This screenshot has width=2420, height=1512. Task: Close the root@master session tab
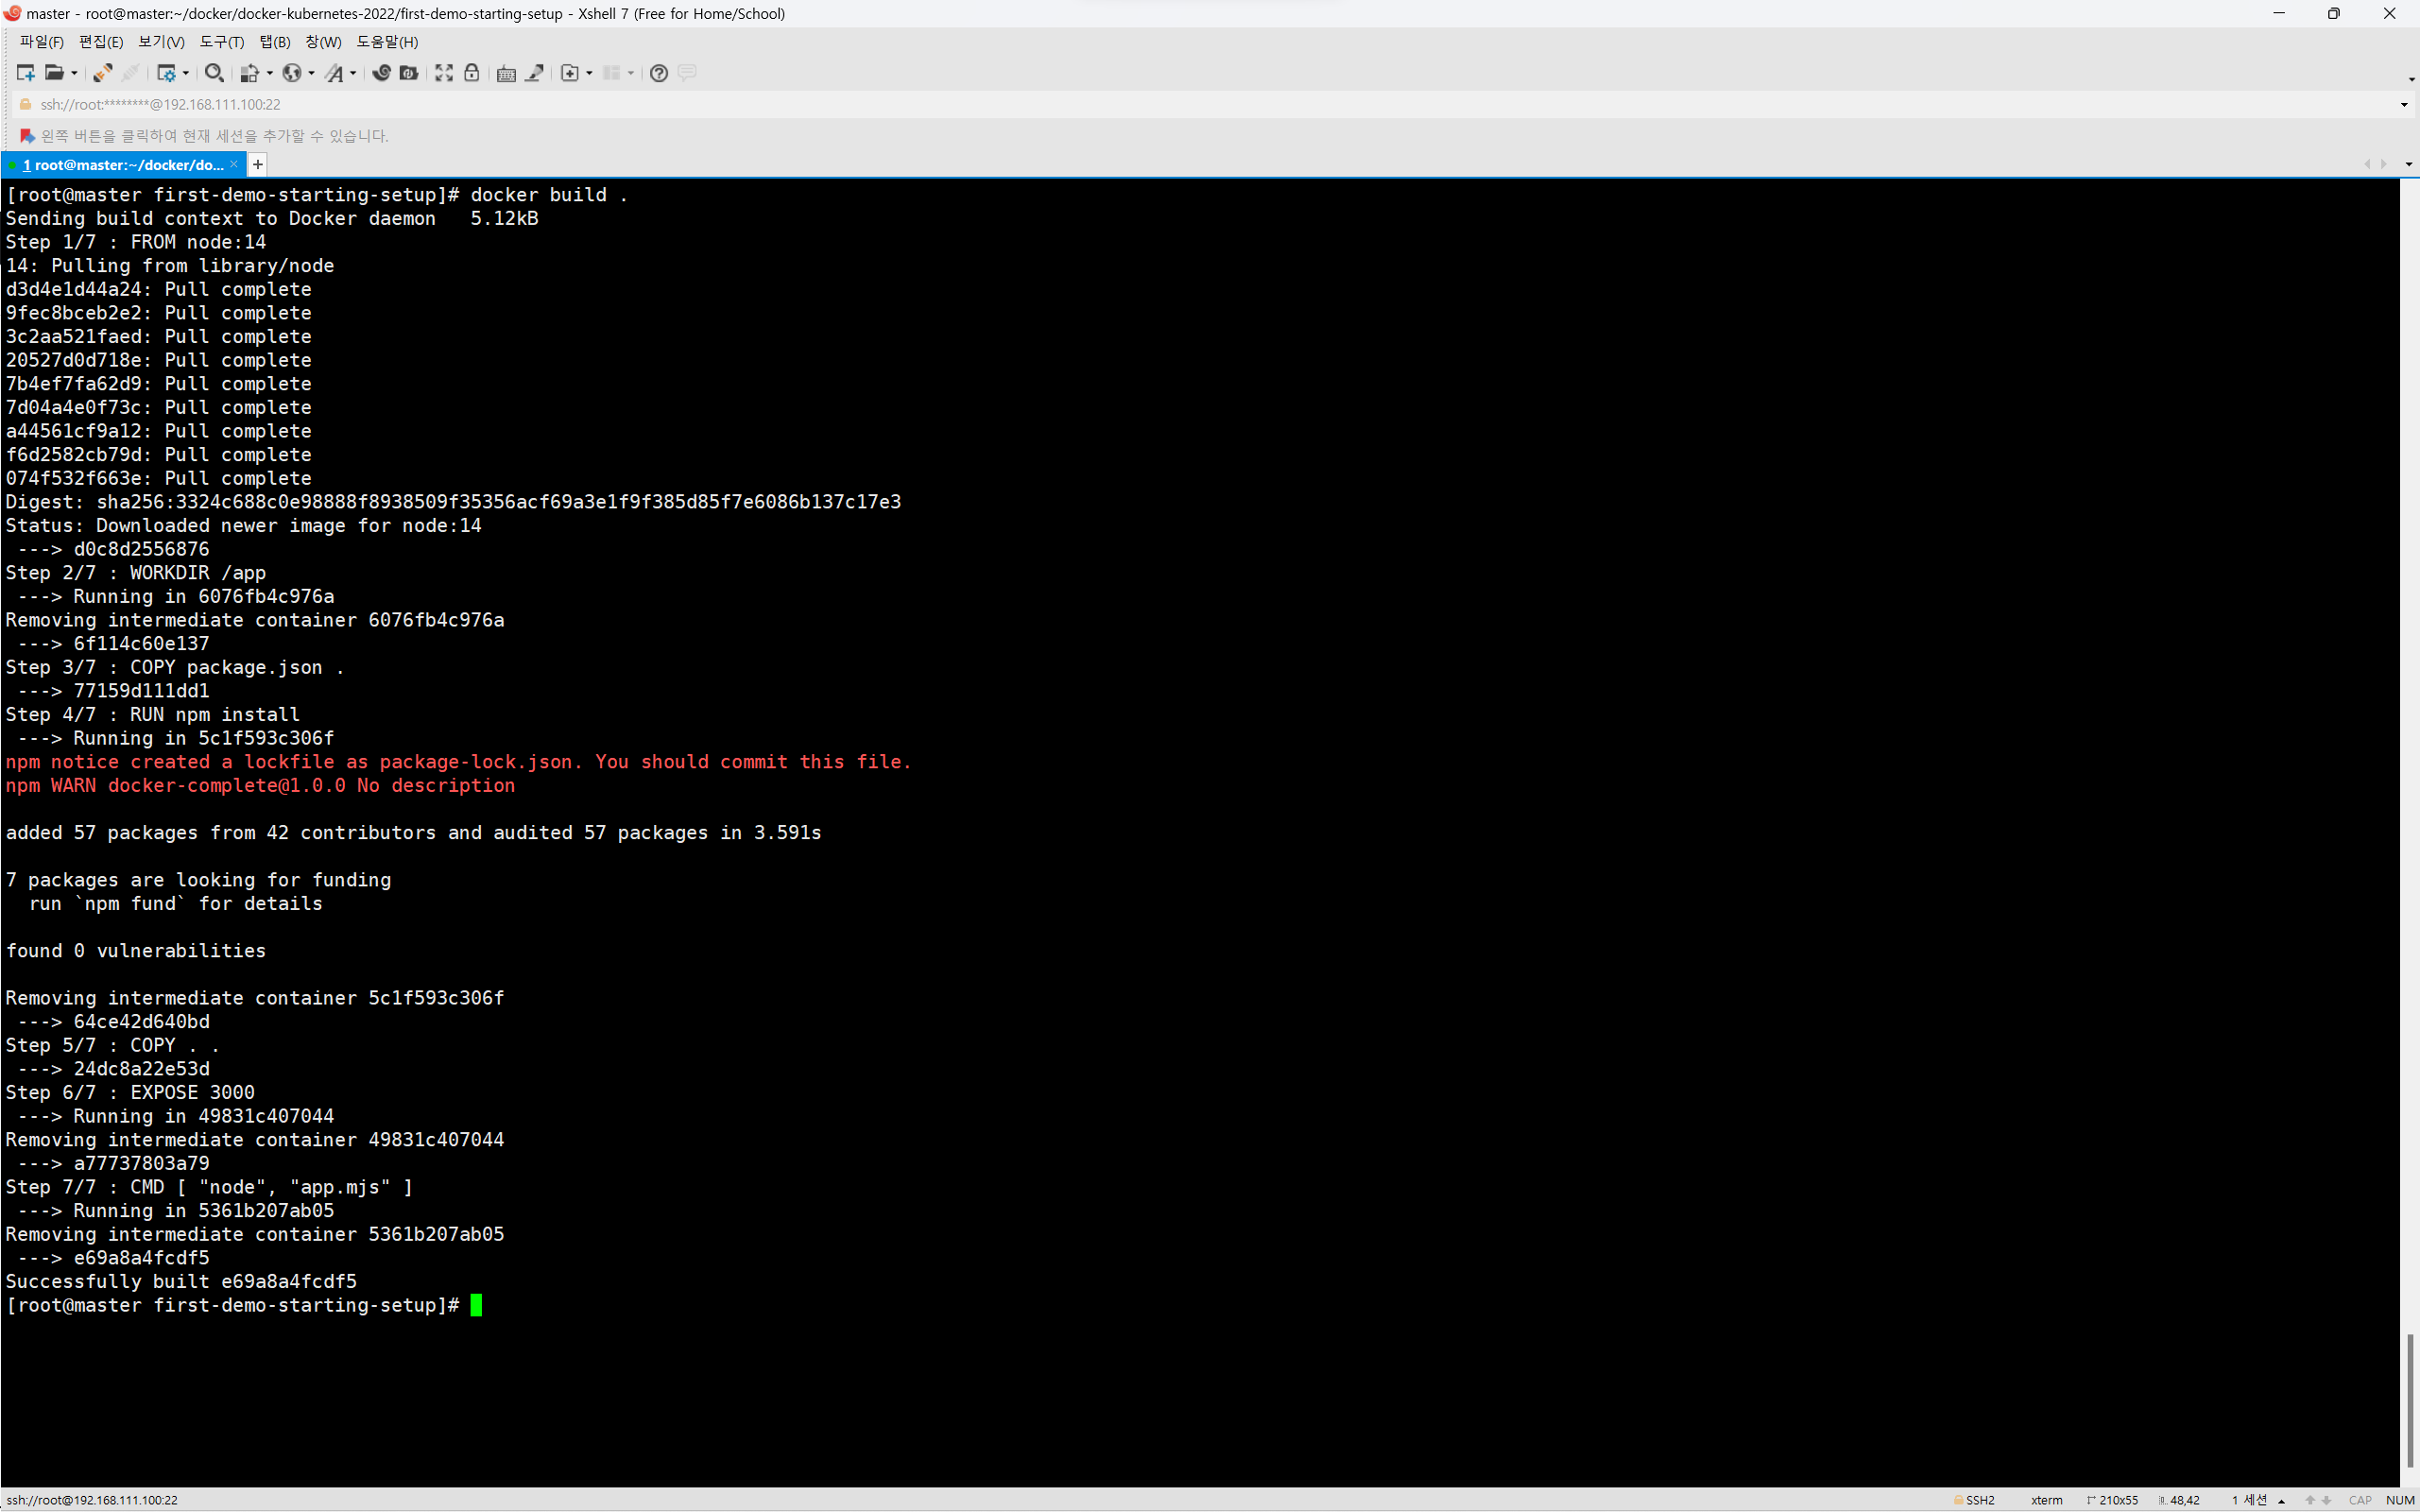pos(234,165)
